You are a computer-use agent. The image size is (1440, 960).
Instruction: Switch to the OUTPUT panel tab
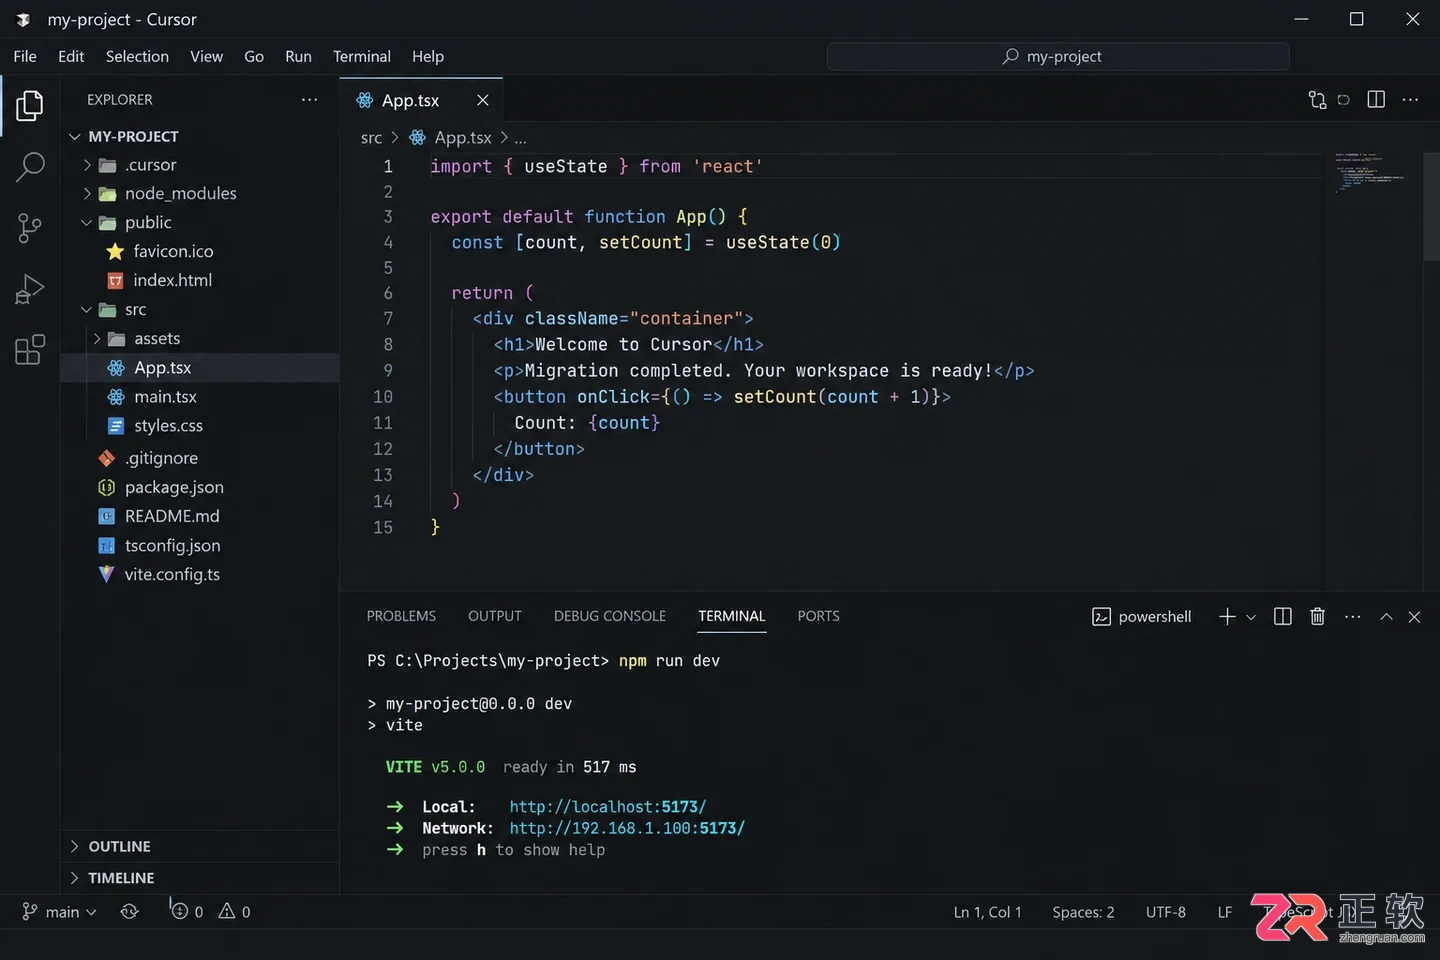pos(495,617)
